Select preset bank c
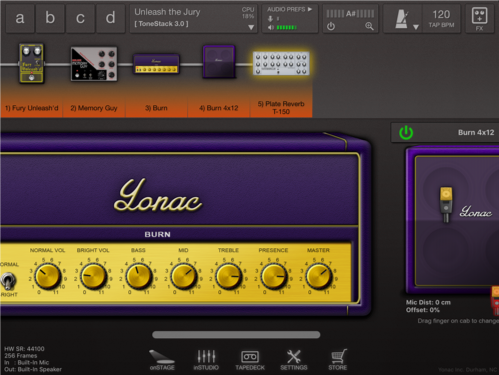The image size is (499, 375). (80, 18)
